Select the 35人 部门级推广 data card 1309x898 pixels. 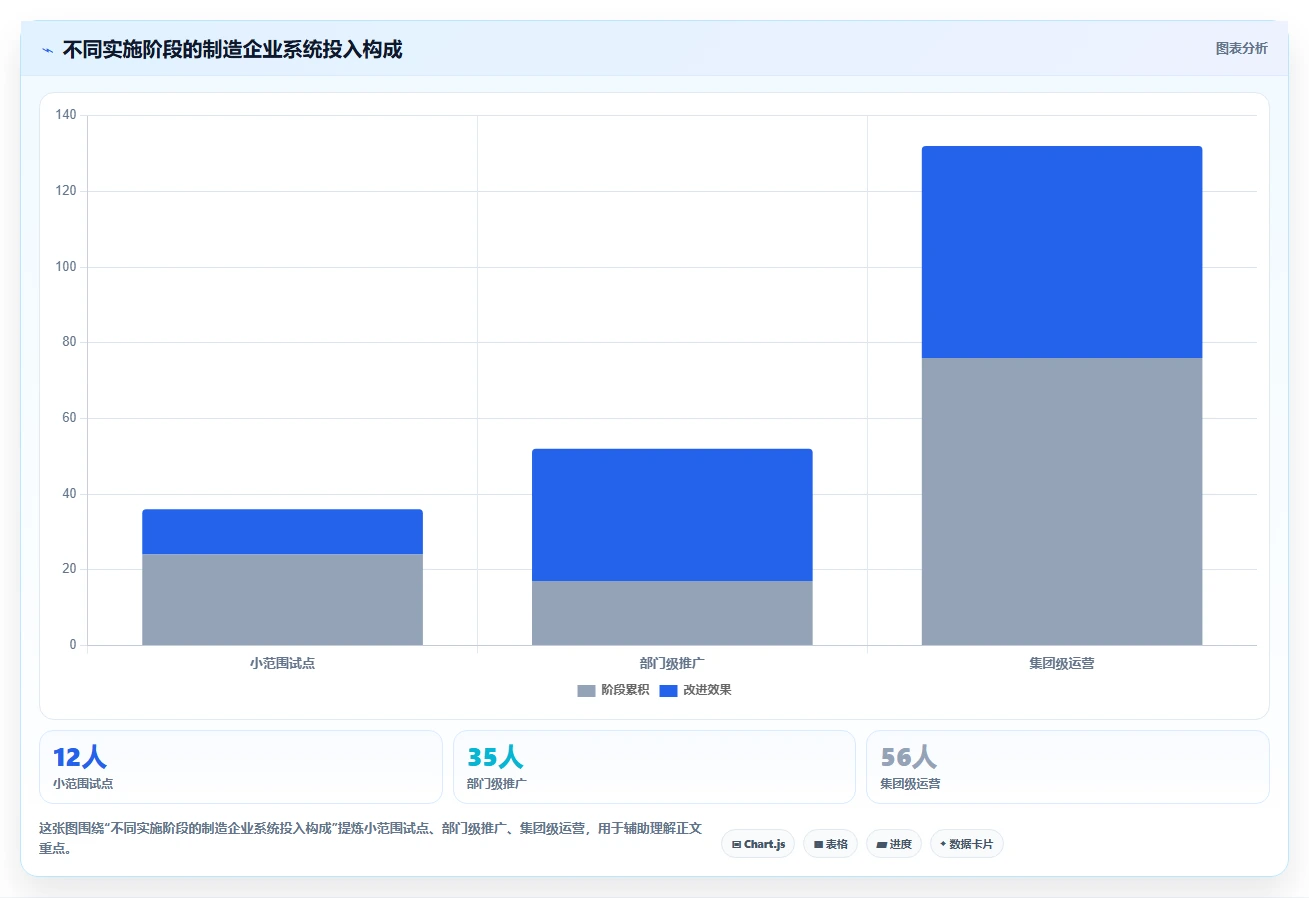(x=654, y=767)
